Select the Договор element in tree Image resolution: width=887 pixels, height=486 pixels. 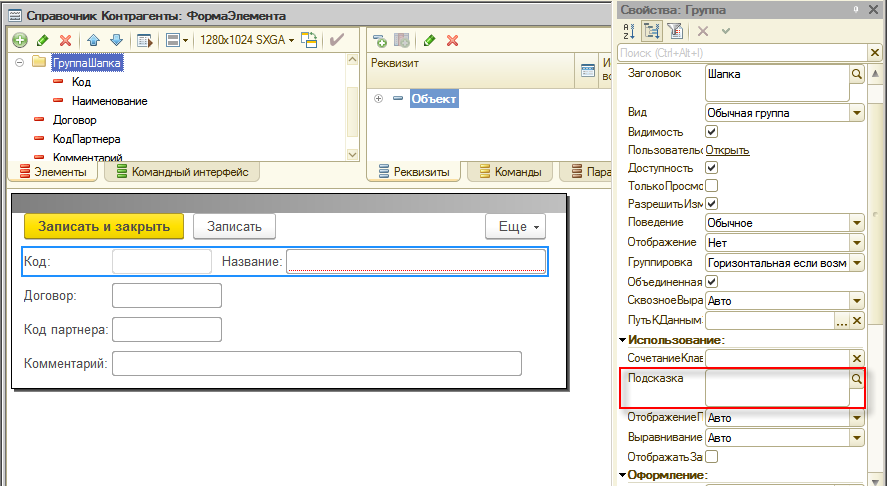[75, 120]
